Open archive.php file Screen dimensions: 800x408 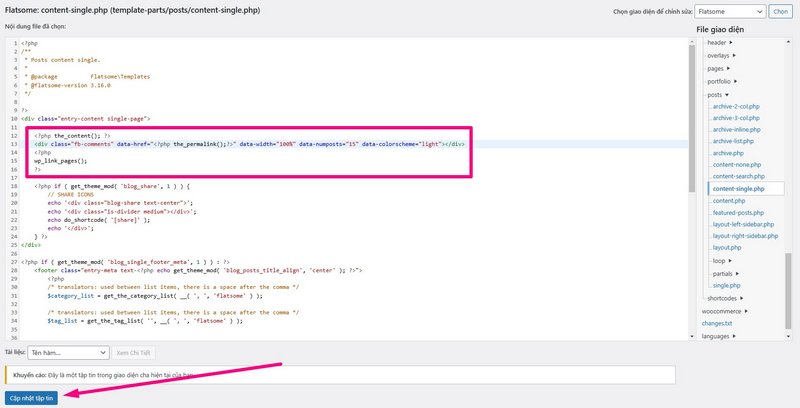coord(728,153)
